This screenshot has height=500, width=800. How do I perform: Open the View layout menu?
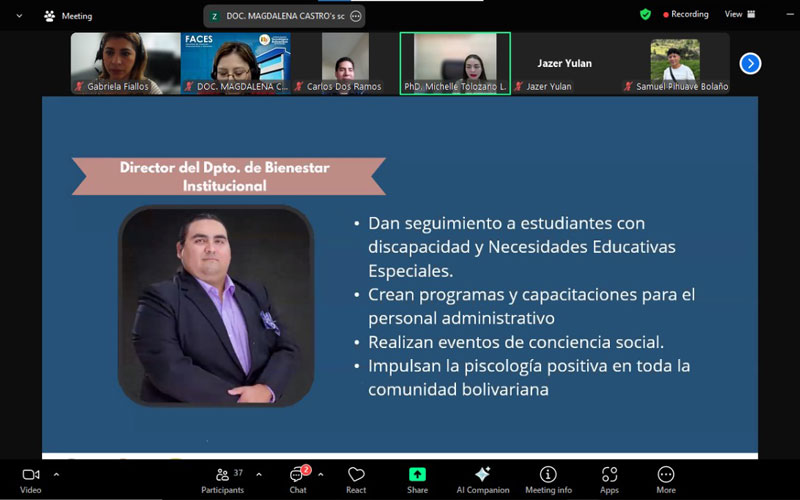[738, 15]
